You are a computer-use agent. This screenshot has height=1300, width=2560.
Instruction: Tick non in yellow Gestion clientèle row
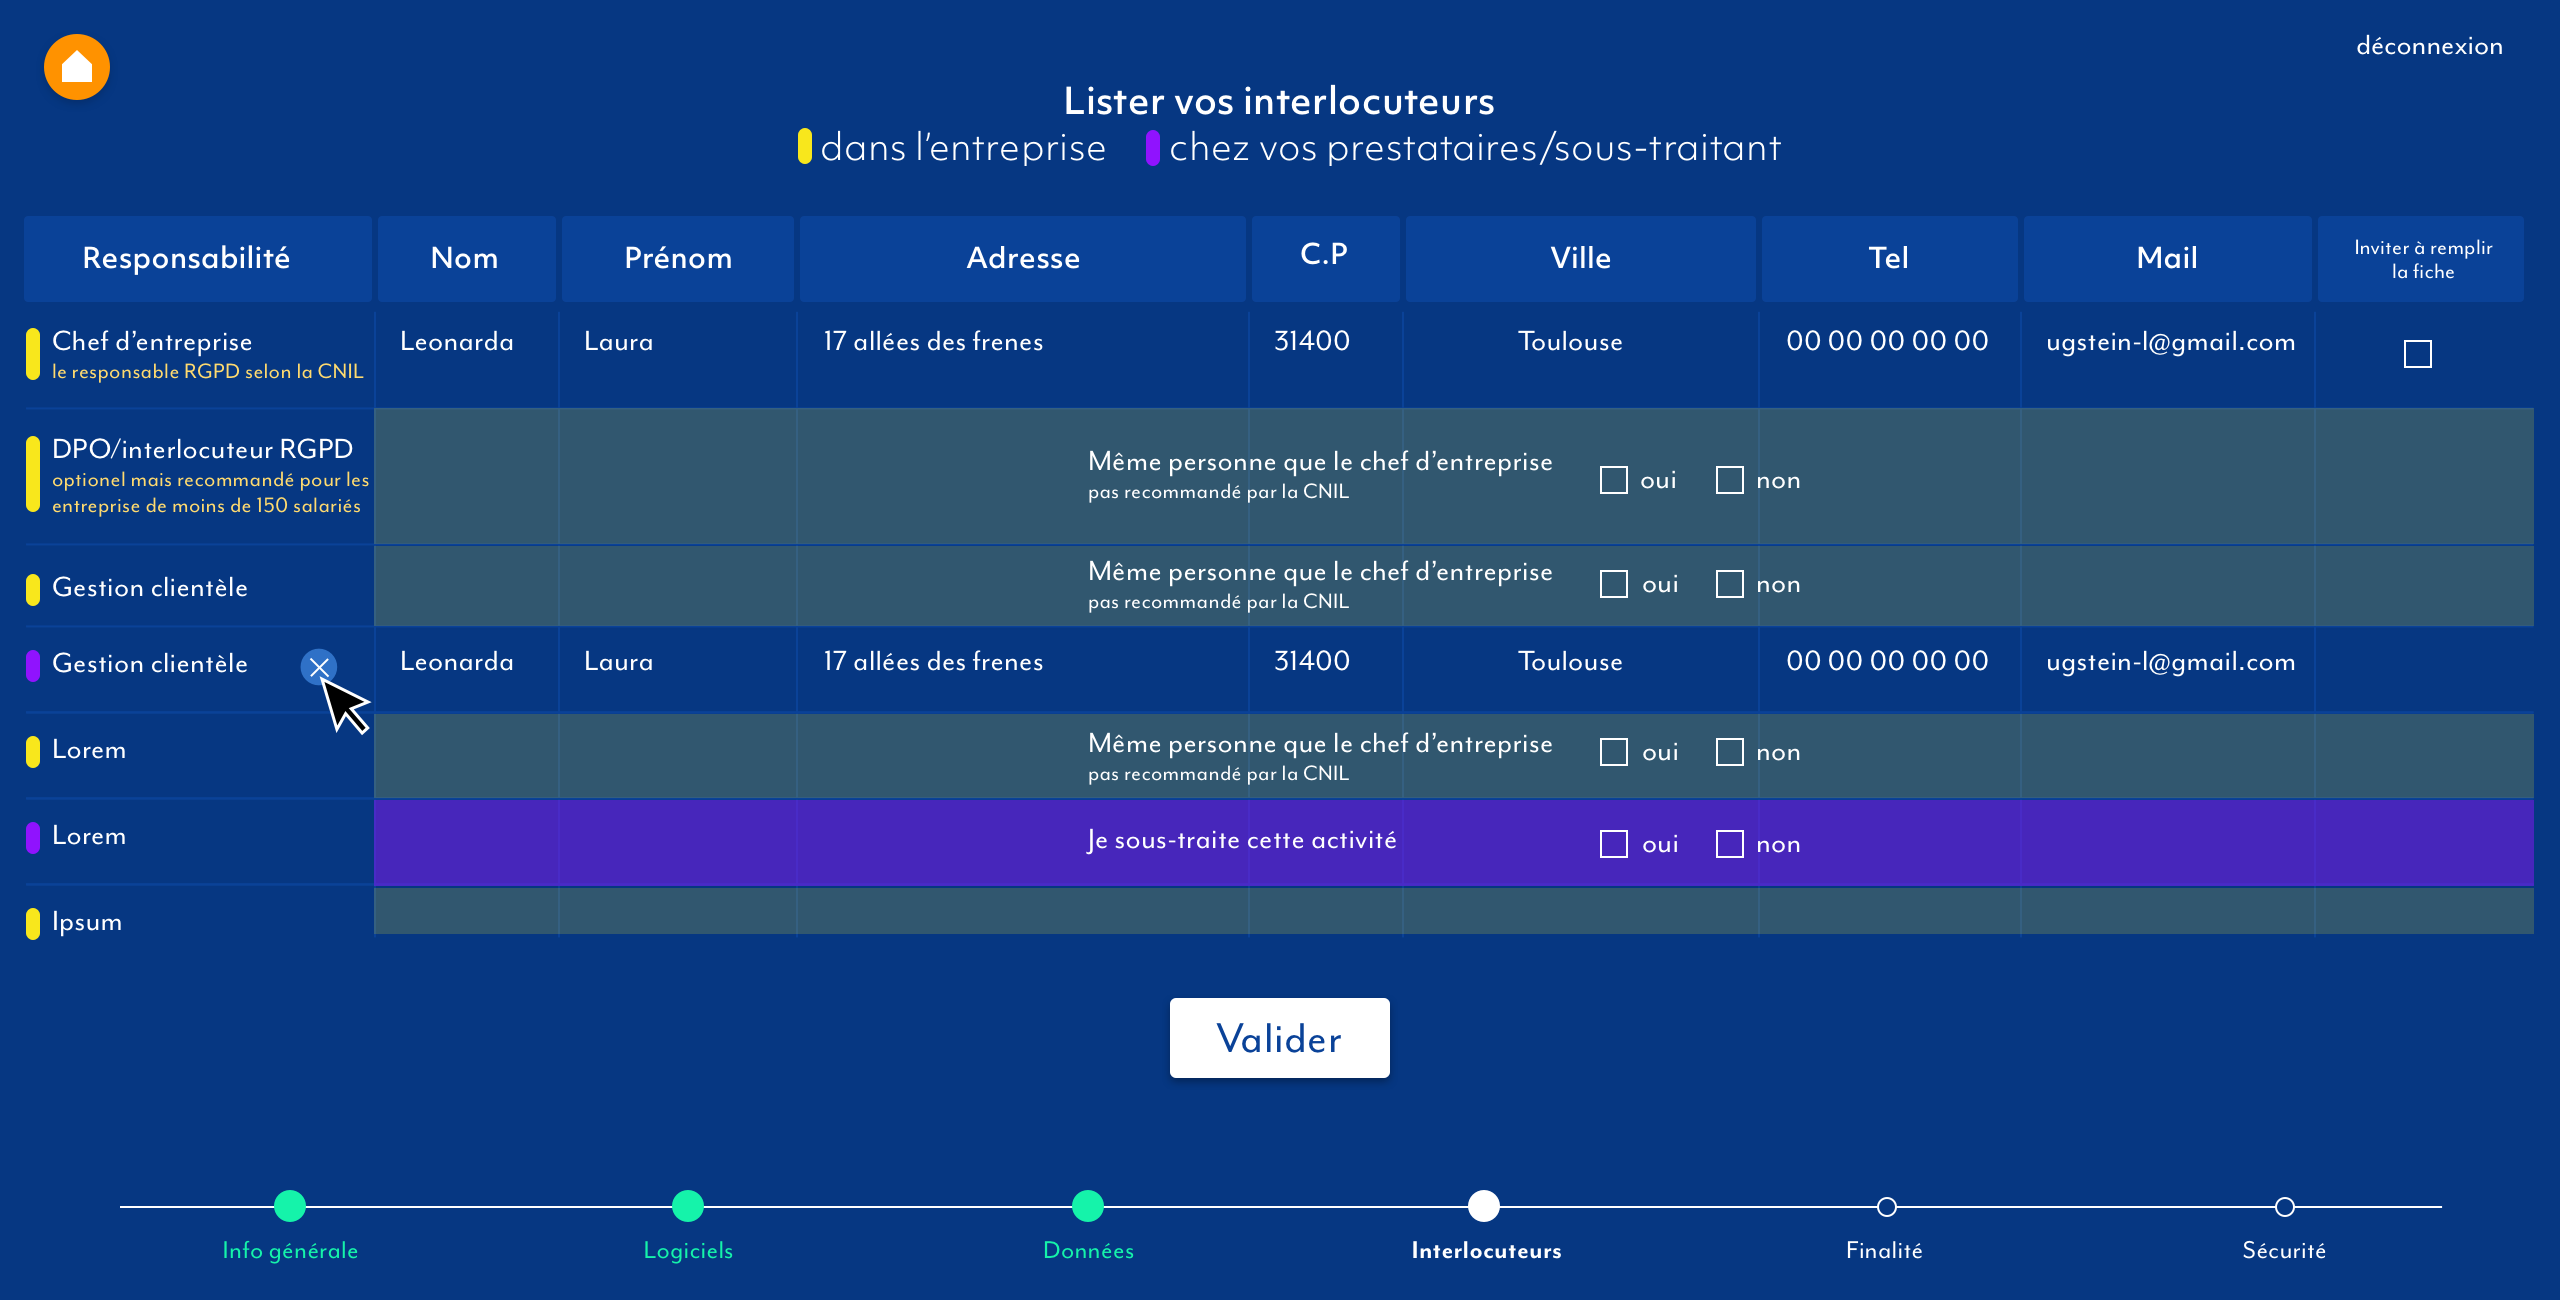[x=1730, y=584]
